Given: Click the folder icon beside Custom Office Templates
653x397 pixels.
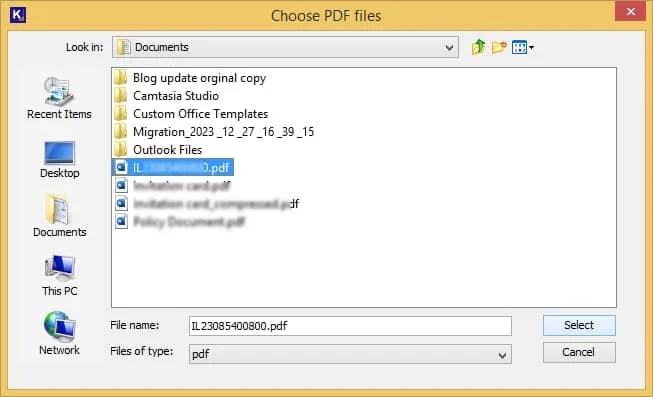Looking at the screenshot, I should click(x=121, y=114).
